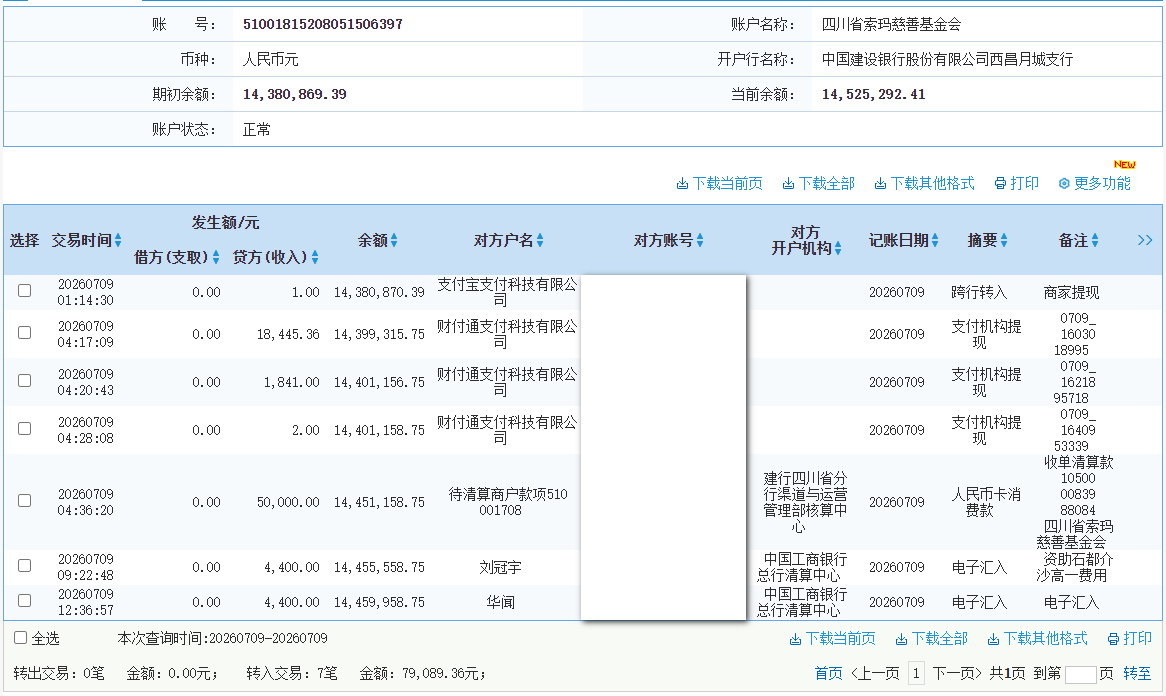Check the 04:20:43 transaction row
The width and height of the screenshot is (1166, 696).
coord(25,381)
